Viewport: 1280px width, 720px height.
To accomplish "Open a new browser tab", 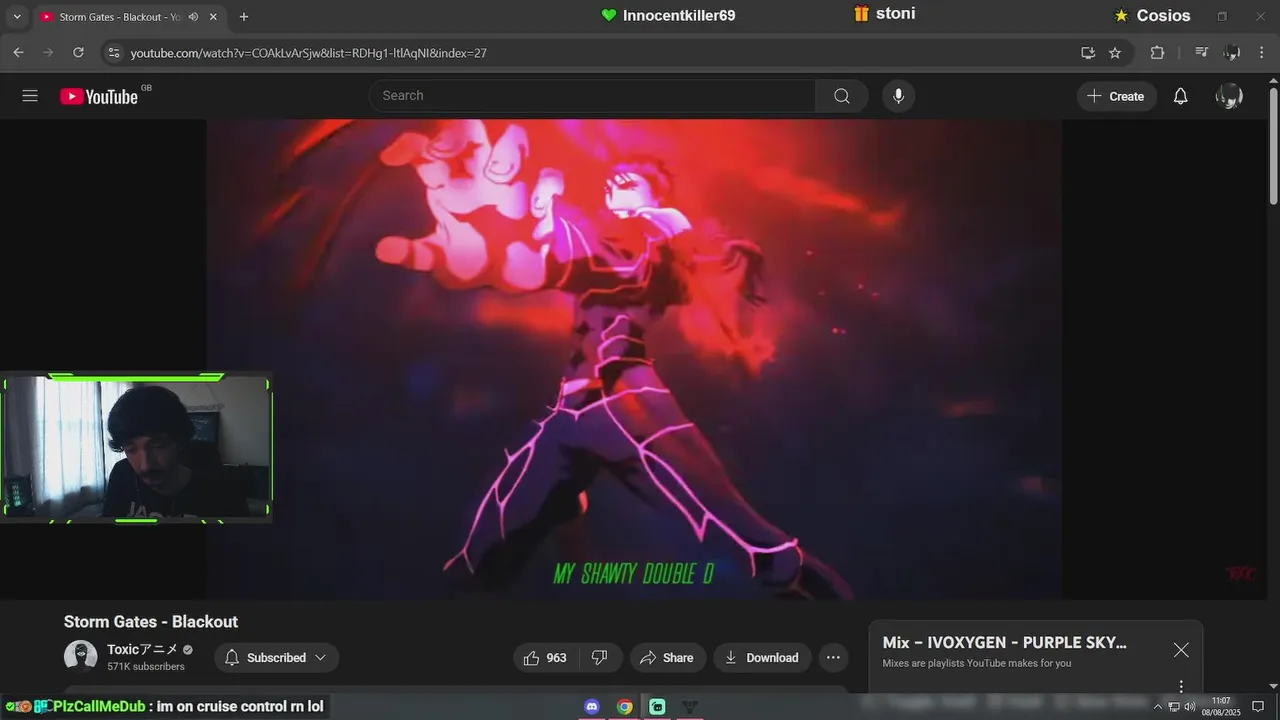I will 244,17.
